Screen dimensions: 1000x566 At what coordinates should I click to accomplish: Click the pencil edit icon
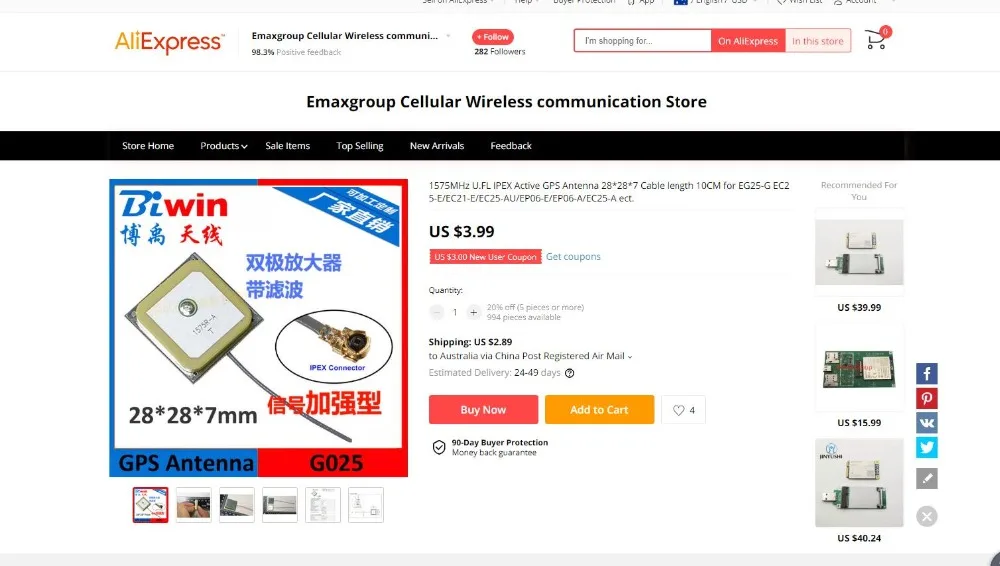pos(927,478)
